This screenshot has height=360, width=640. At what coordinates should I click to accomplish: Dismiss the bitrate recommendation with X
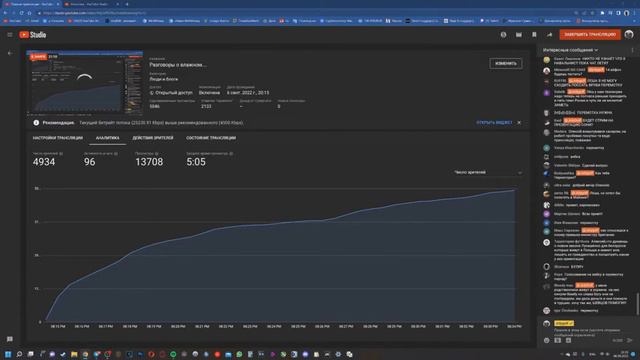click(519, 122)
